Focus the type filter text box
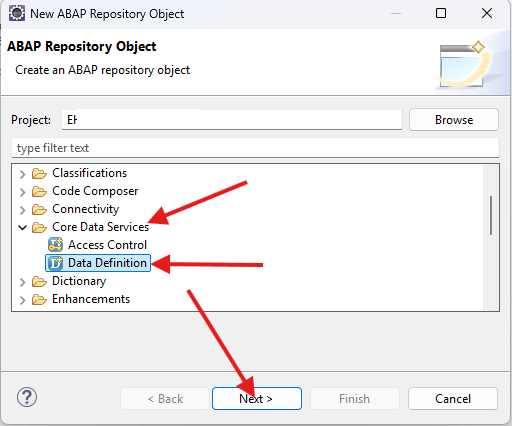The width and height of the screenshot is (512, 426). click(255, 148)
